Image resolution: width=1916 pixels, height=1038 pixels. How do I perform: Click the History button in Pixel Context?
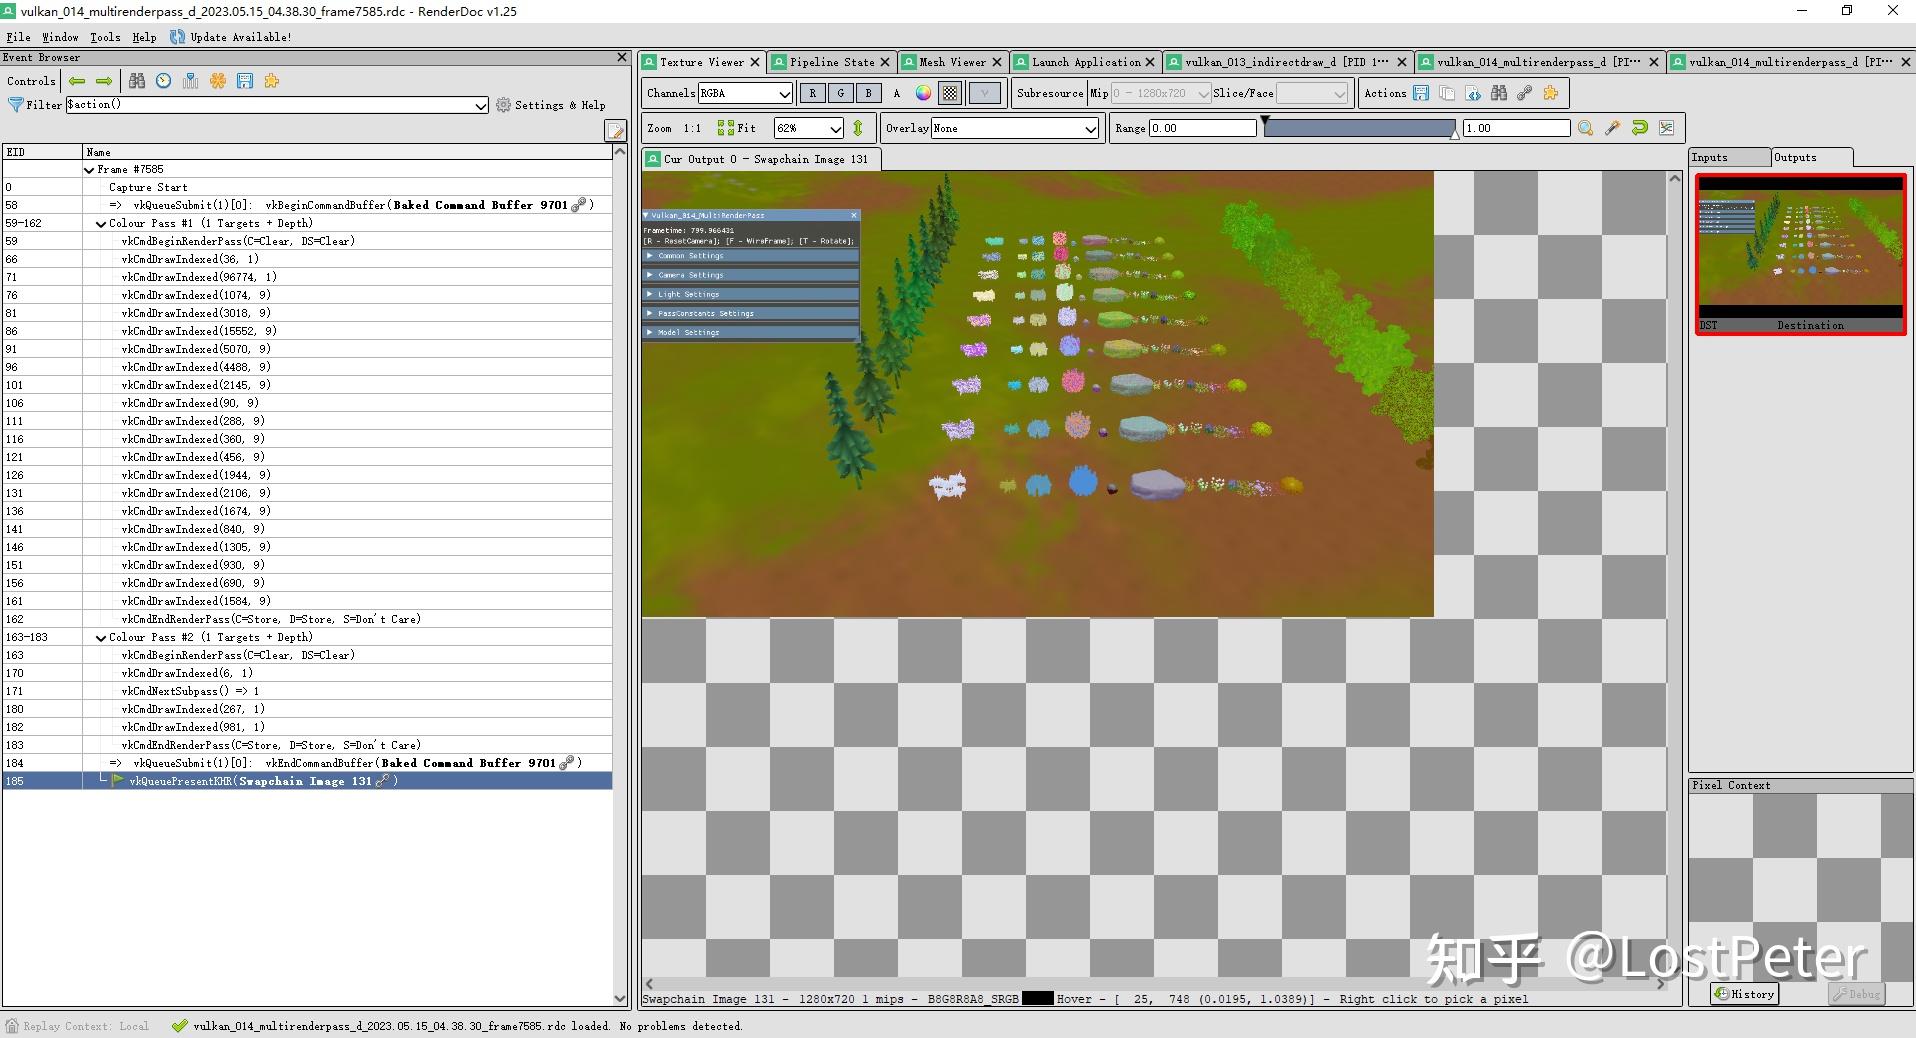pyautogui.click(x=1743, y=993)
